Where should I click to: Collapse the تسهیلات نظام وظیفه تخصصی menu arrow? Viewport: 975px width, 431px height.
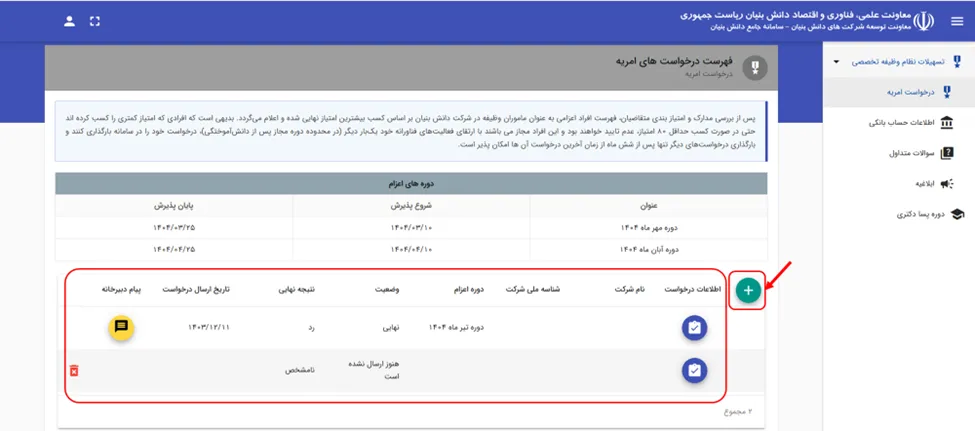(x=836, y=62)
